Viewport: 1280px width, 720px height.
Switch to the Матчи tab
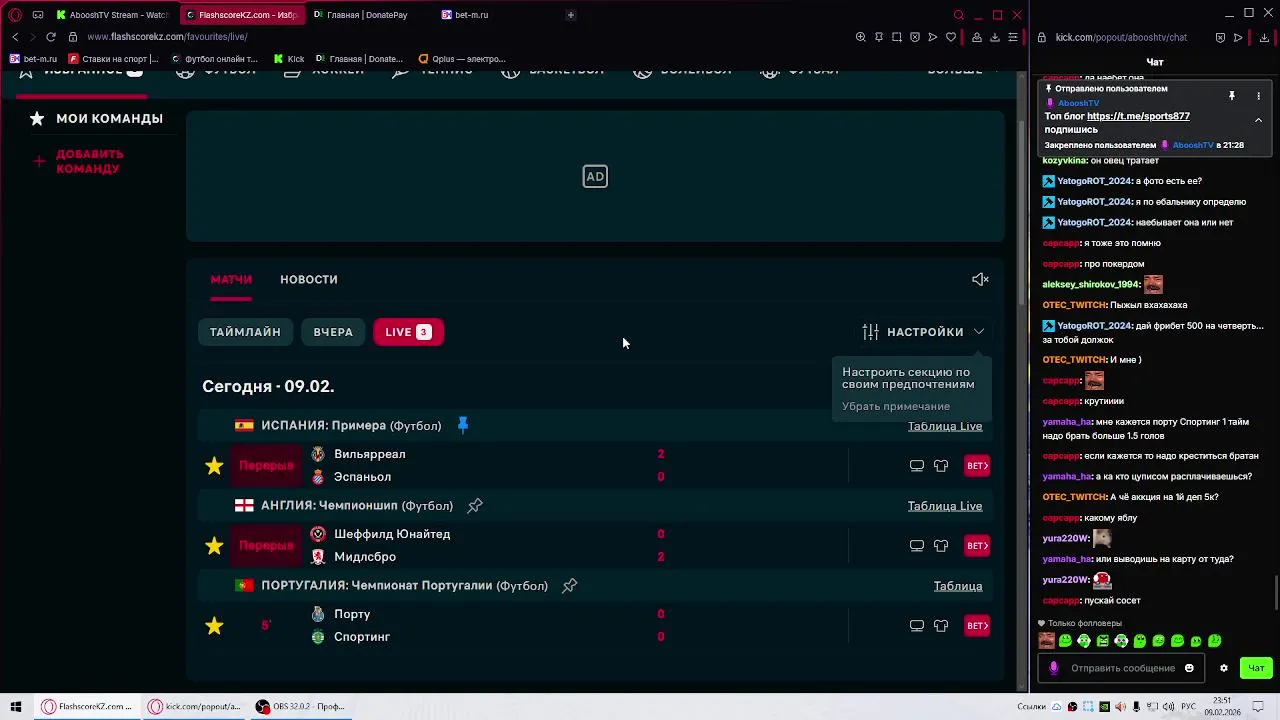coord(231,280)
